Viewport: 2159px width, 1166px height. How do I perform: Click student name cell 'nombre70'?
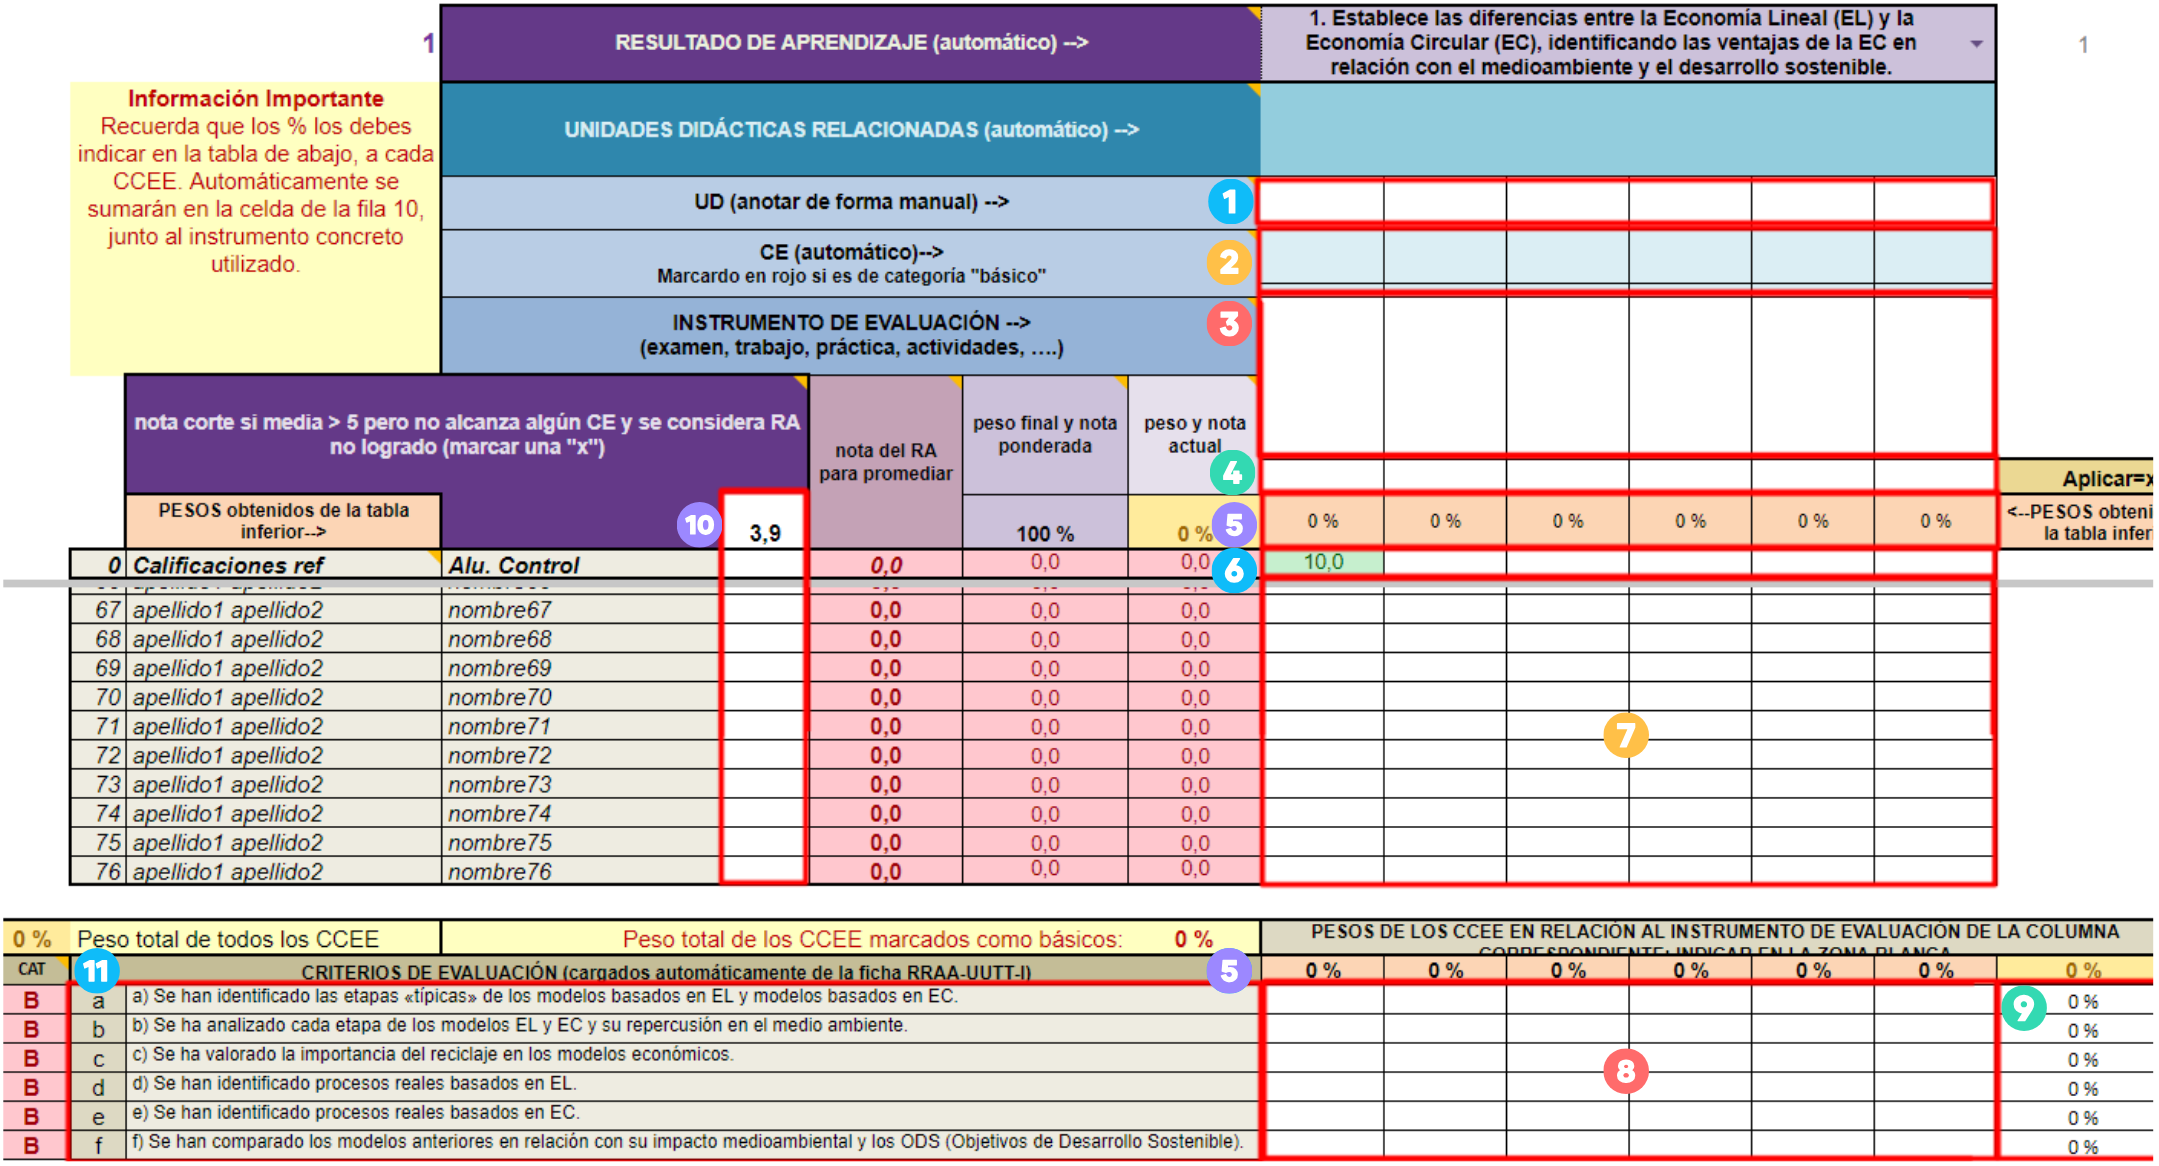coord(582,697)
